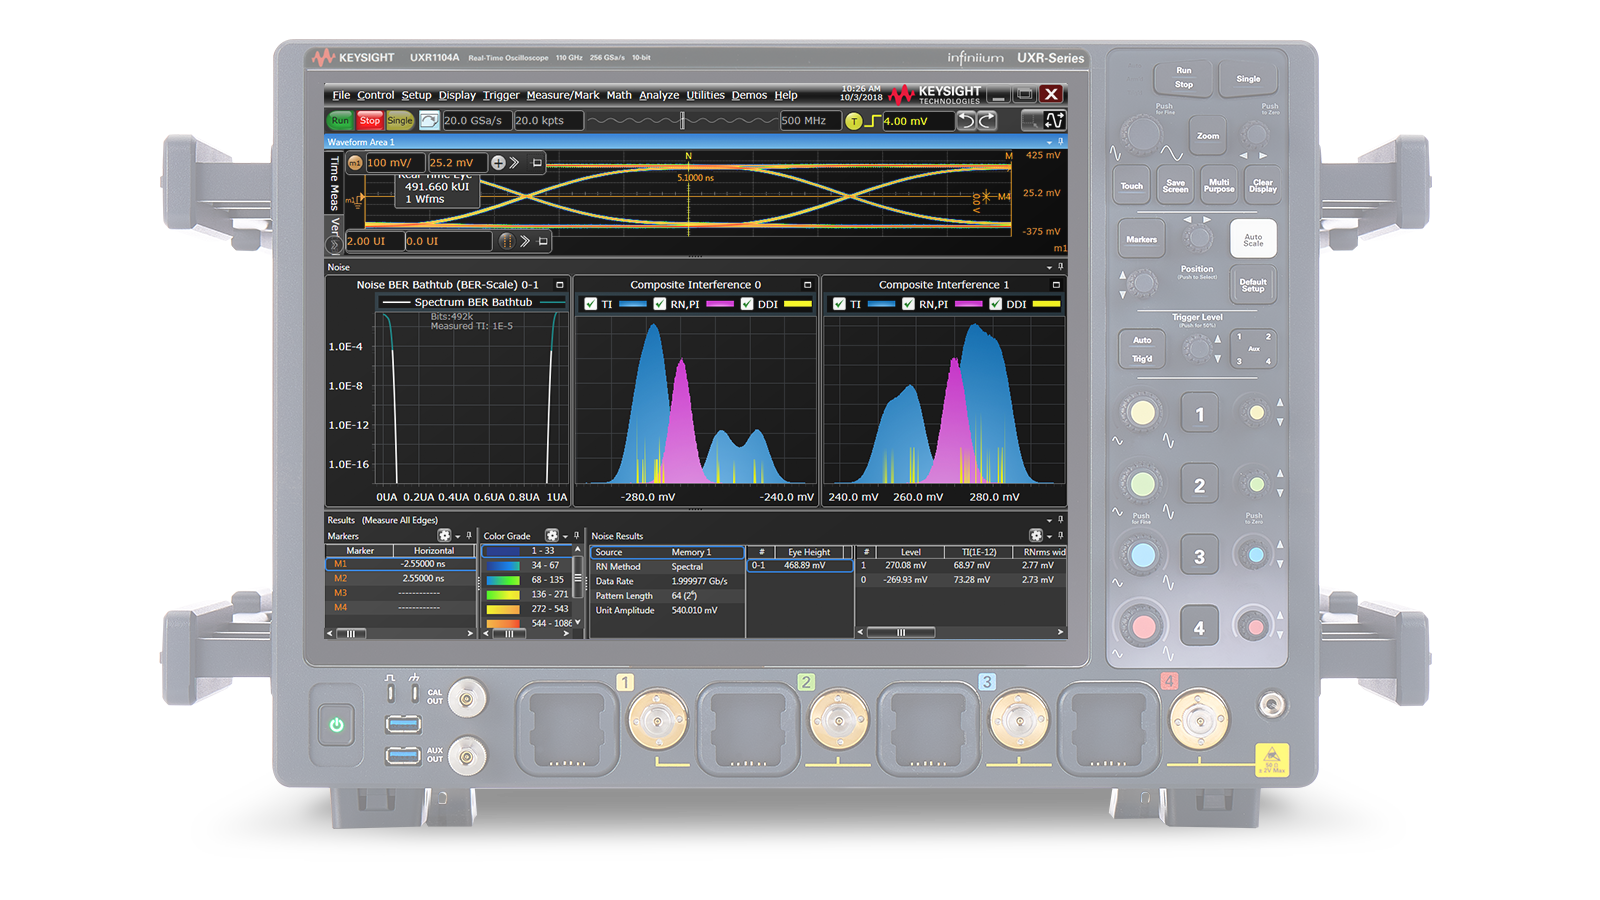The width and height of the screenshot is (1600, 900).
Task: Expand the Time Meas sidebar chevron
Action: click(334, 245)
